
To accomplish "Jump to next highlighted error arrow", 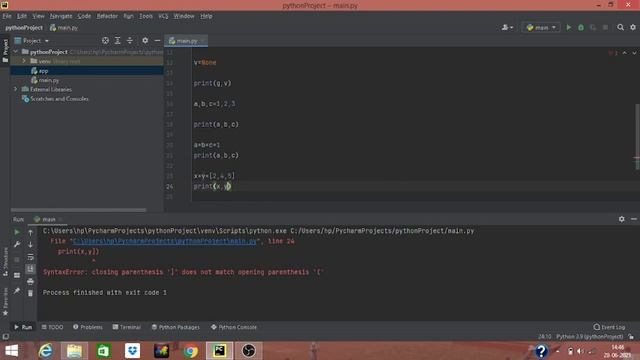I will point(634,53).
